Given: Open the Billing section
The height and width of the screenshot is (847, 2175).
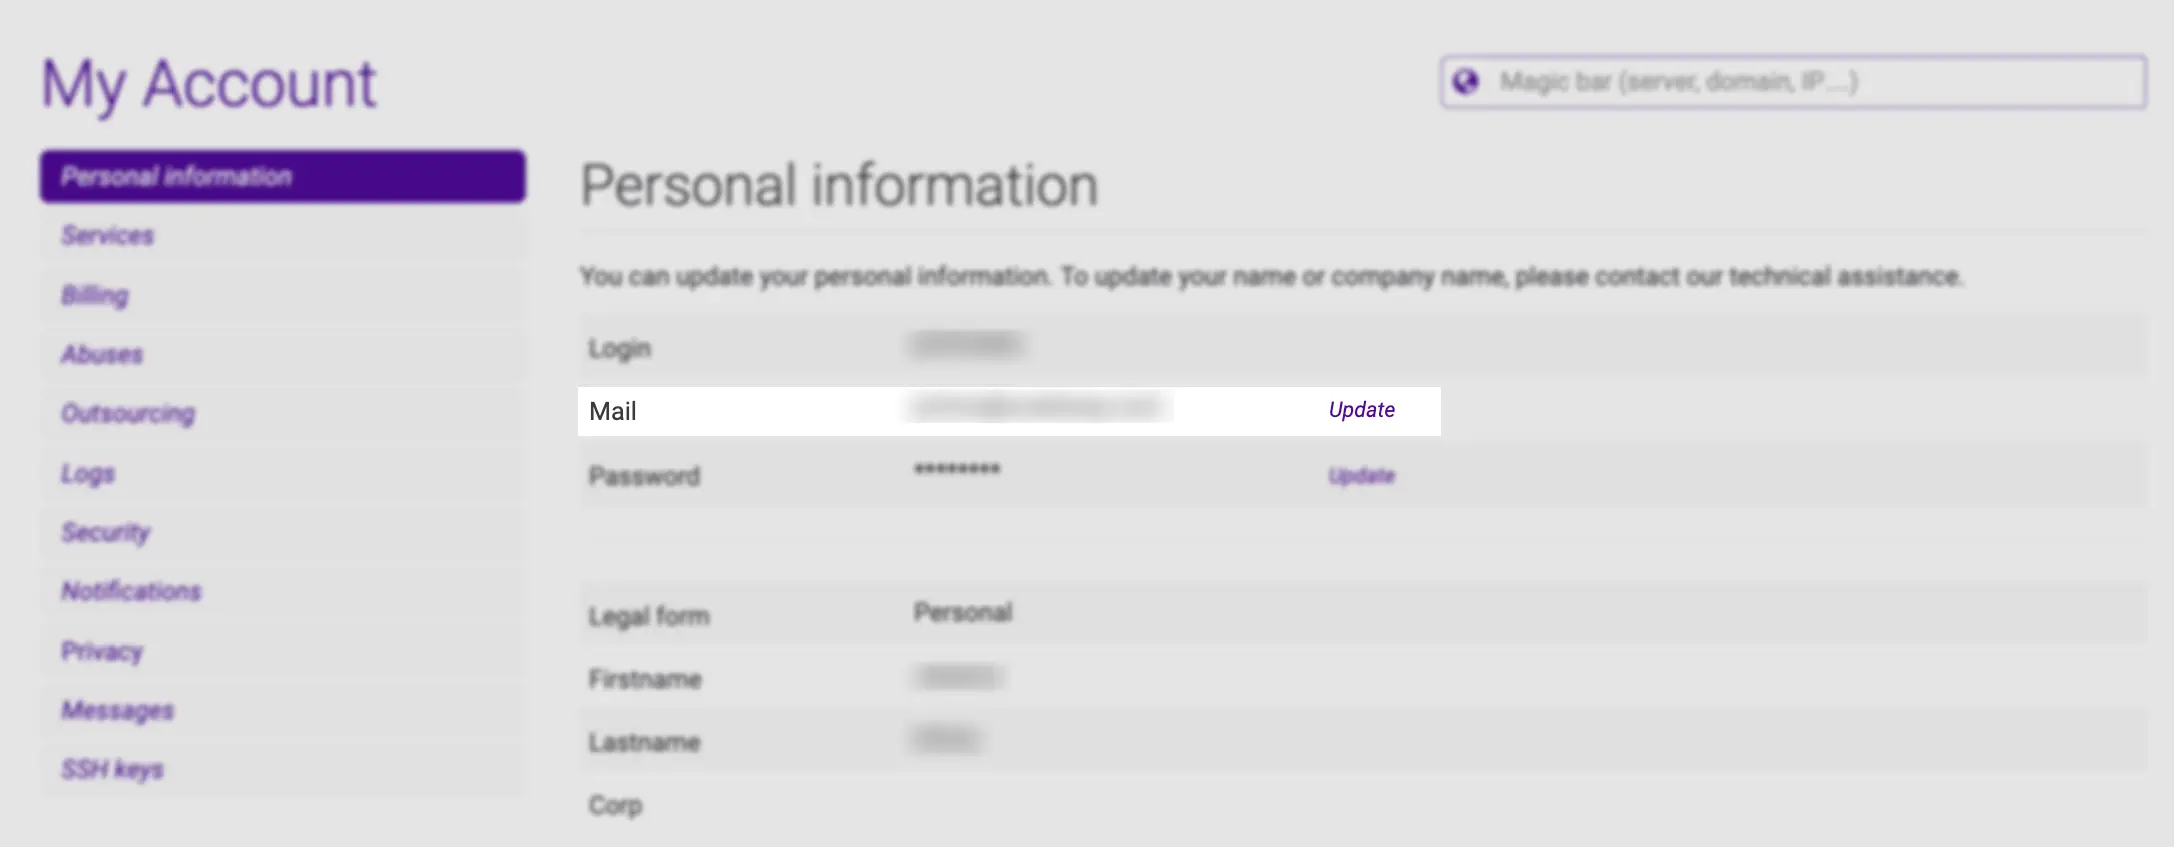Looking at the screenshot, I should 95,295.
